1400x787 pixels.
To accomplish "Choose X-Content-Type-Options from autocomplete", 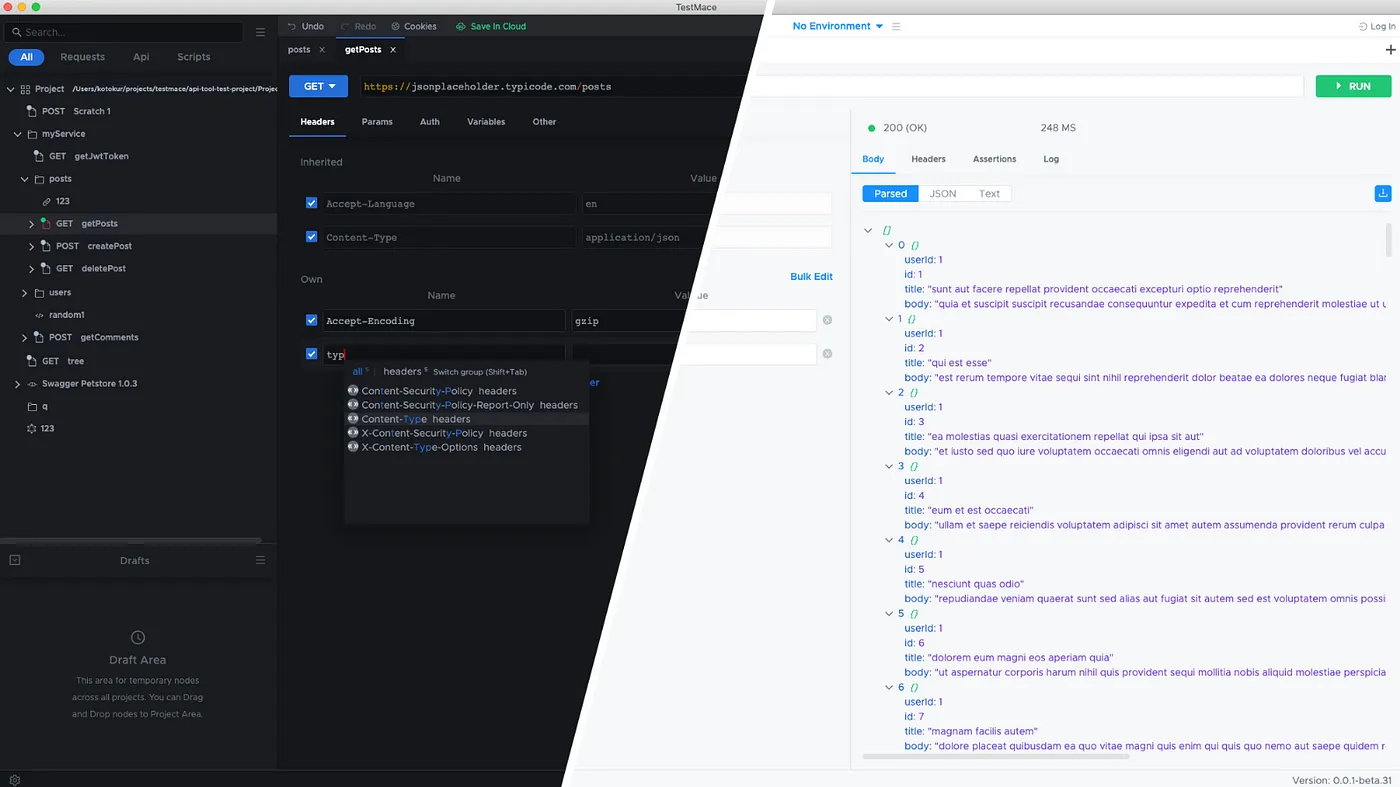I will coord(467,447).
